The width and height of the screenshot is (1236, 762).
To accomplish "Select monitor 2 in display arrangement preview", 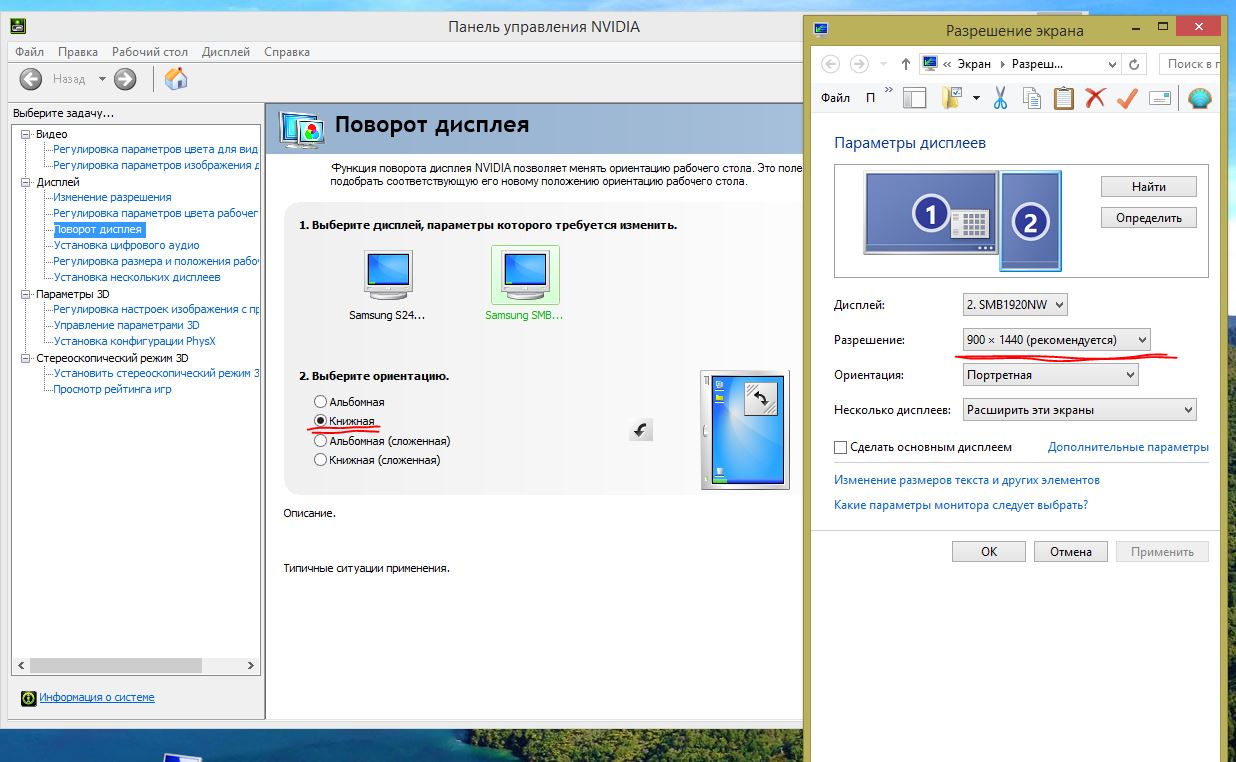I will click(1030, 220).
